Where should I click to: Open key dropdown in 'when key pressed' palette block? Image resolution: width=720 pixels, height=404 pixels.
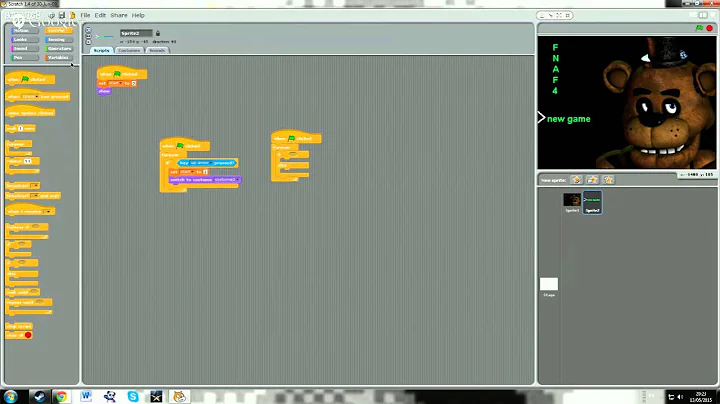coord(30,96)
